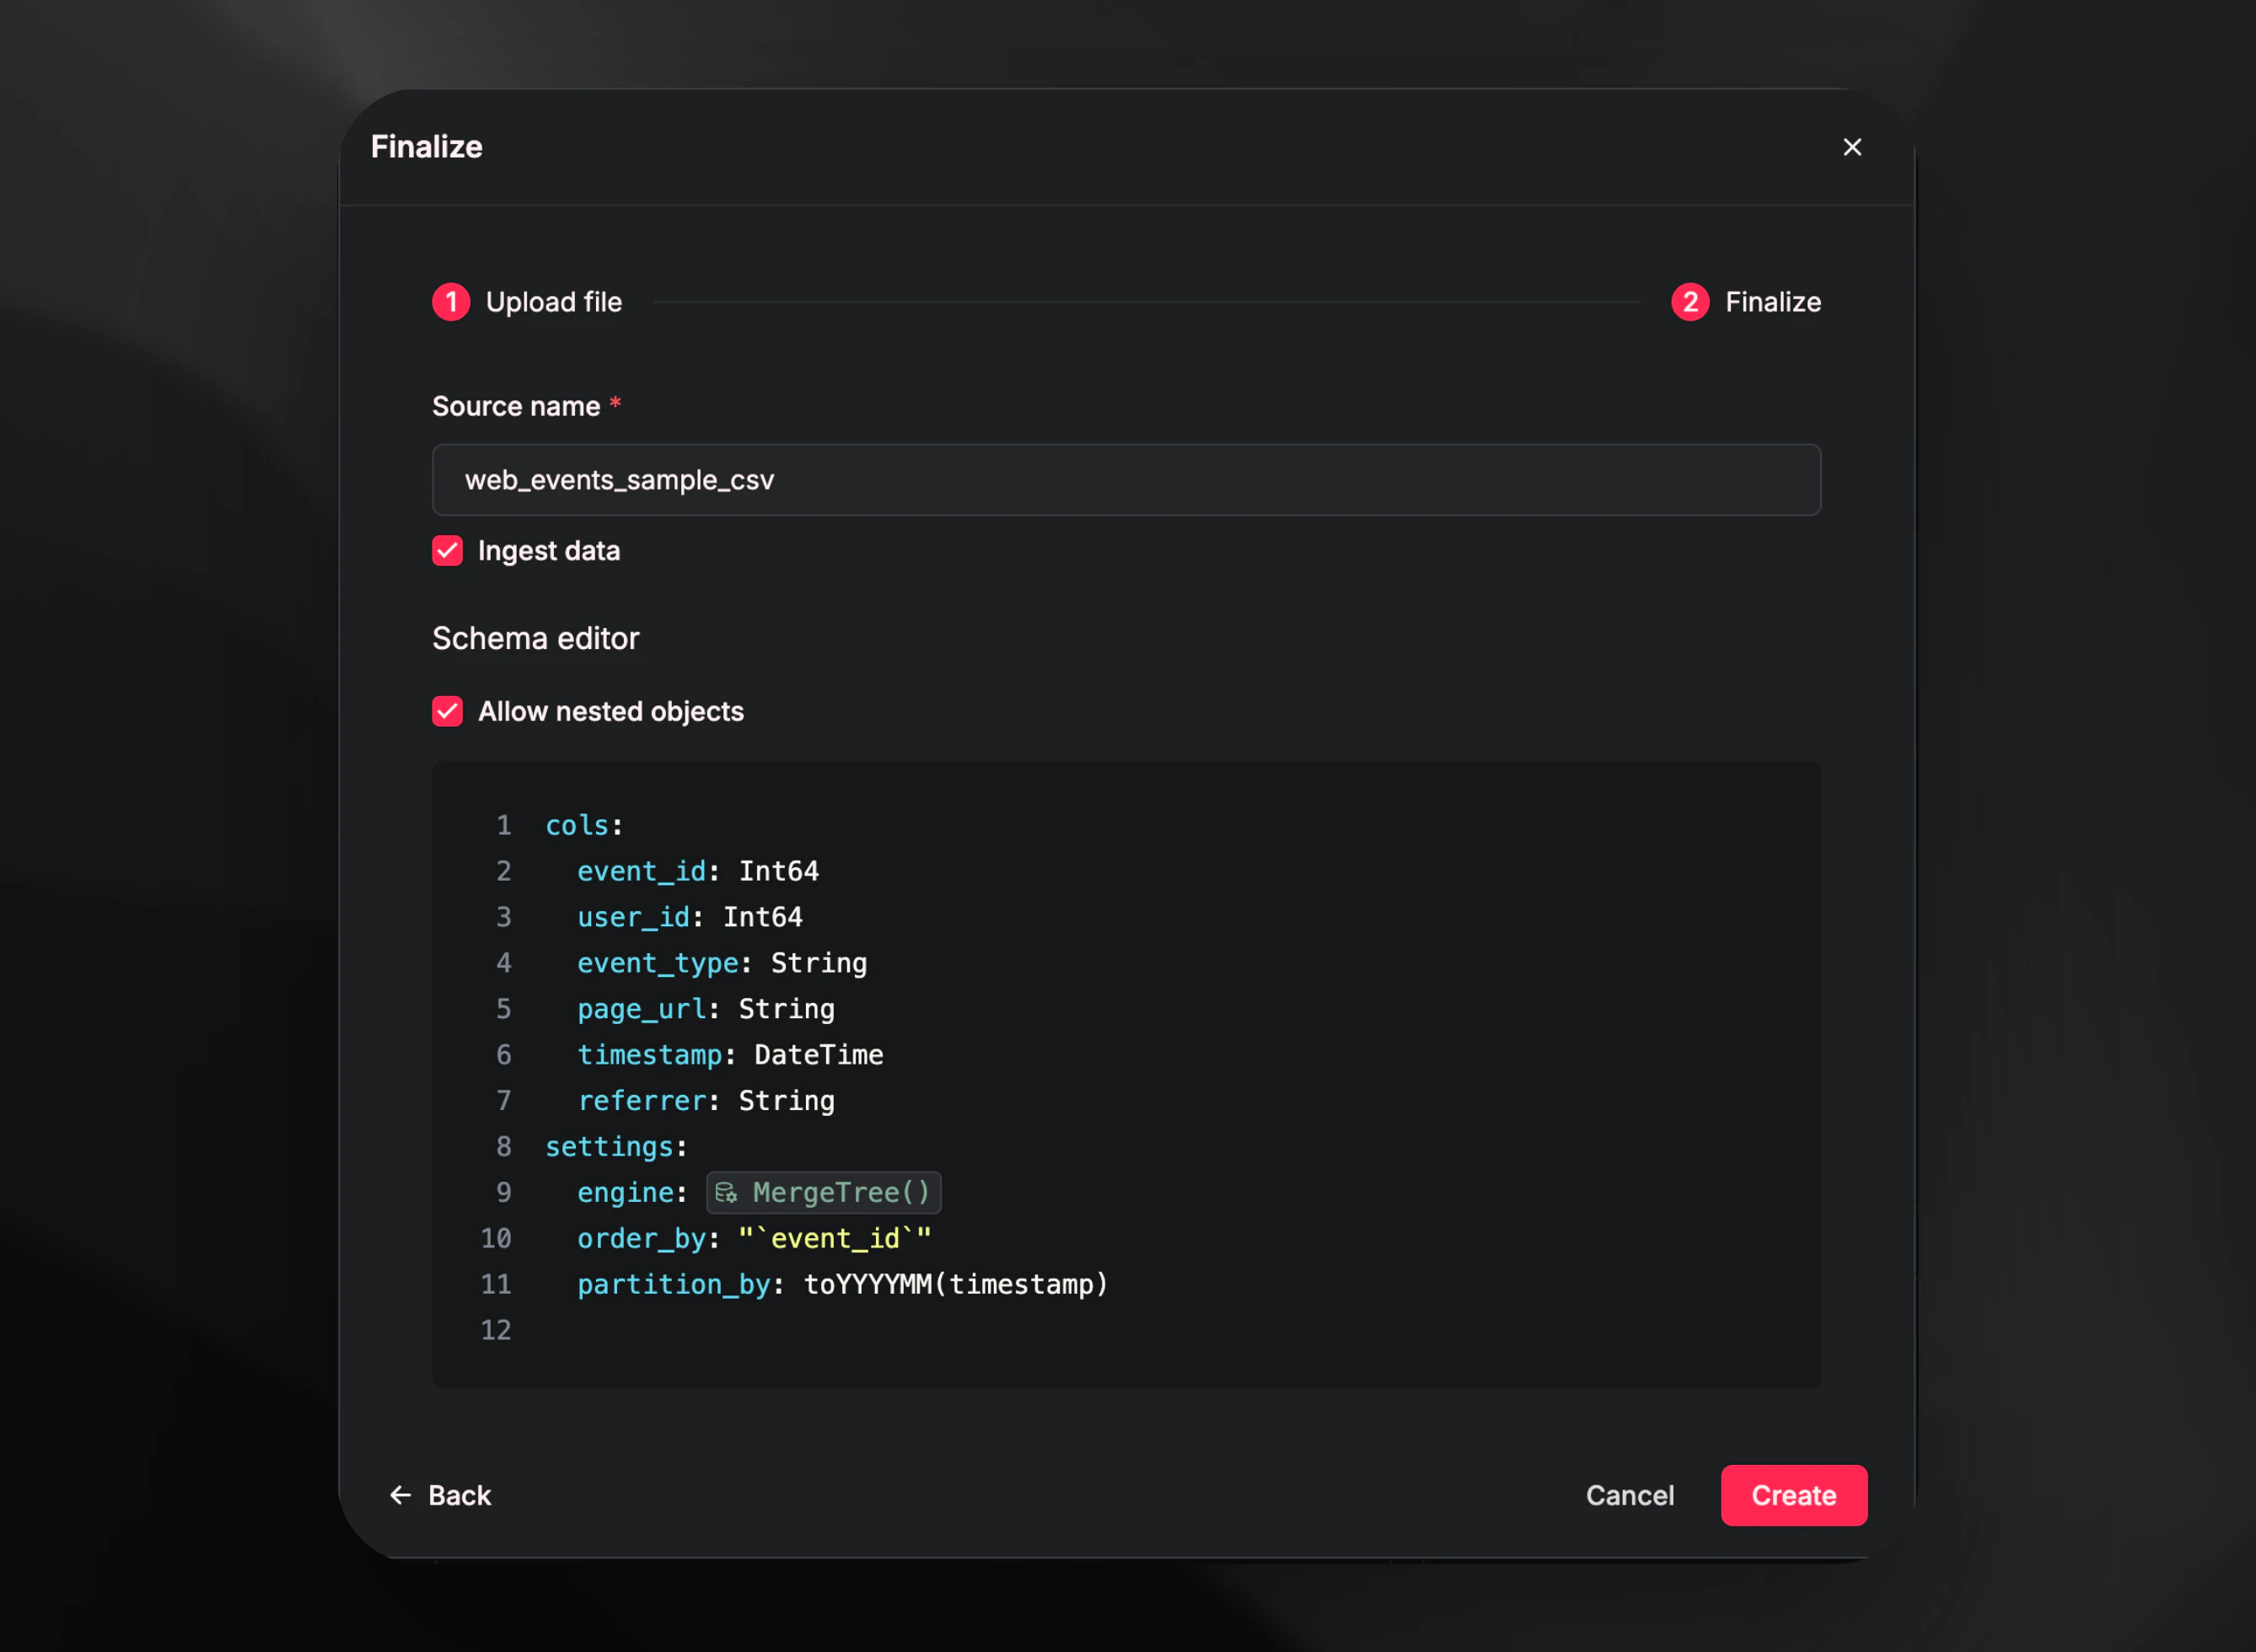2256x1652 pixels.
Task: Cancel the source creation
Action: coord(1630,1495)
